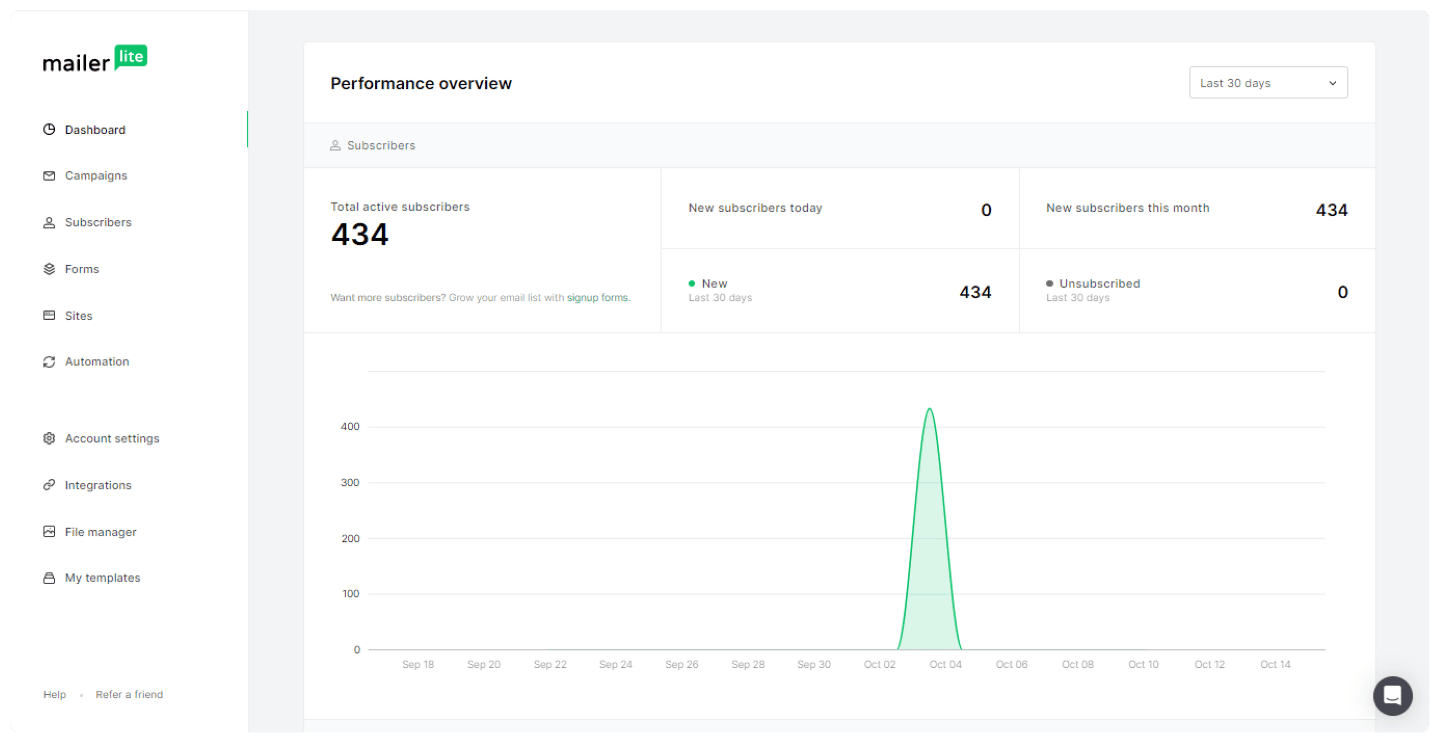Click the Sites window icon
This screenshot has width=1440, height=743.
49,315
